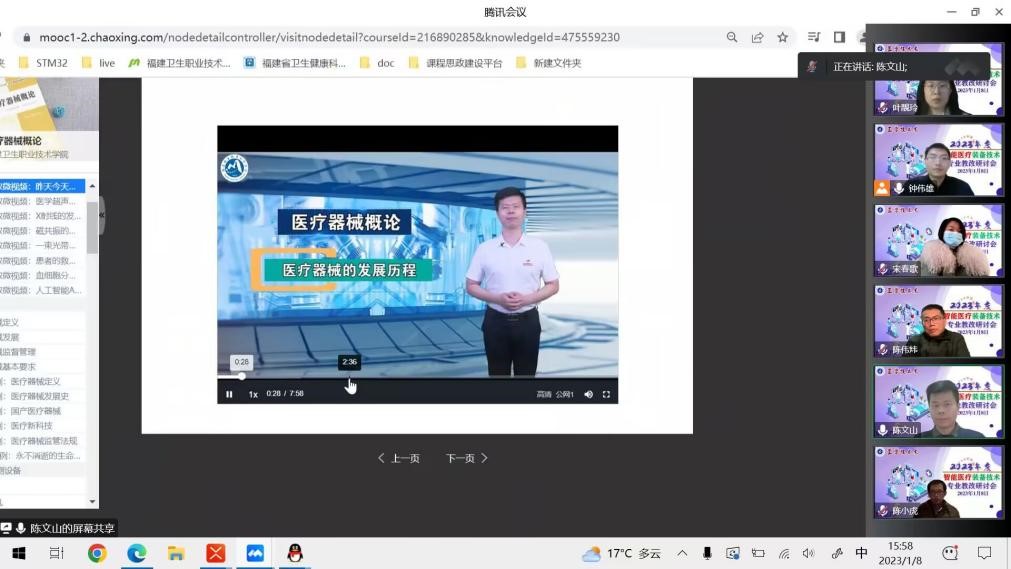Viewport: 1011px width, 569px height.
Task: Open the 高清 video quality selector
Action: 544,394
